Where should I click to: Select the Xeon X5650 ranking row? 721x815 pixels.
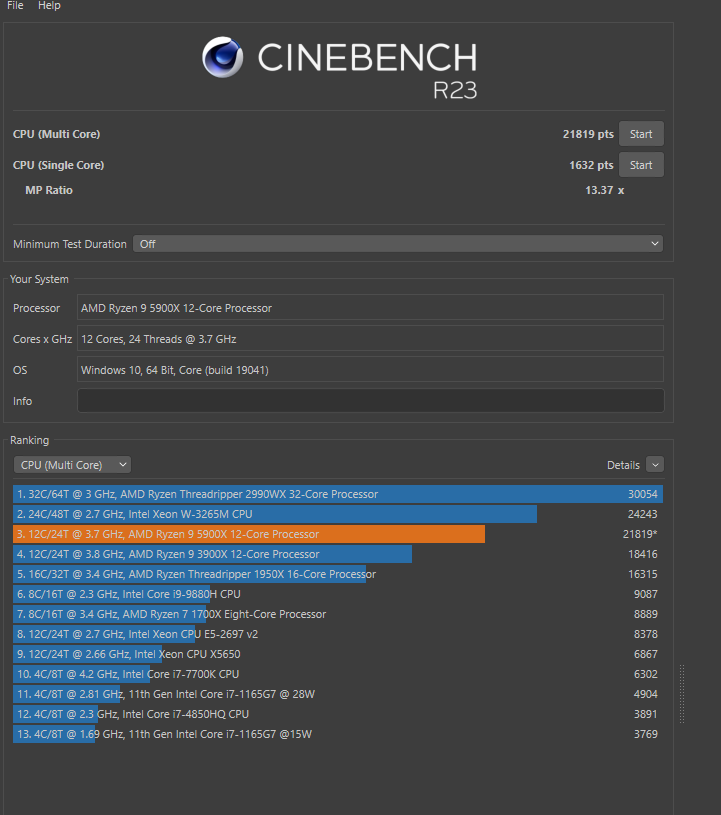338,654
